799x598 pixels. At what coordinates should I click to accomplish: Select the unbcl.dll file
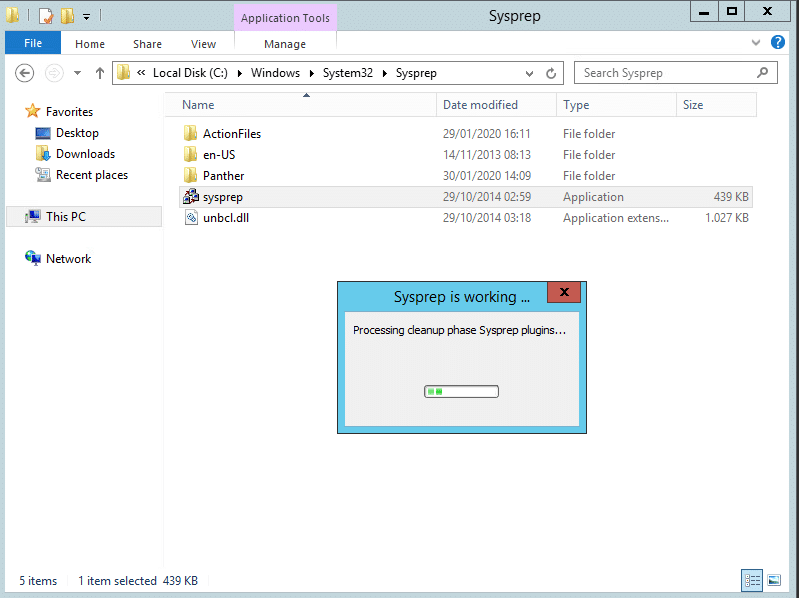coord(225,218)
